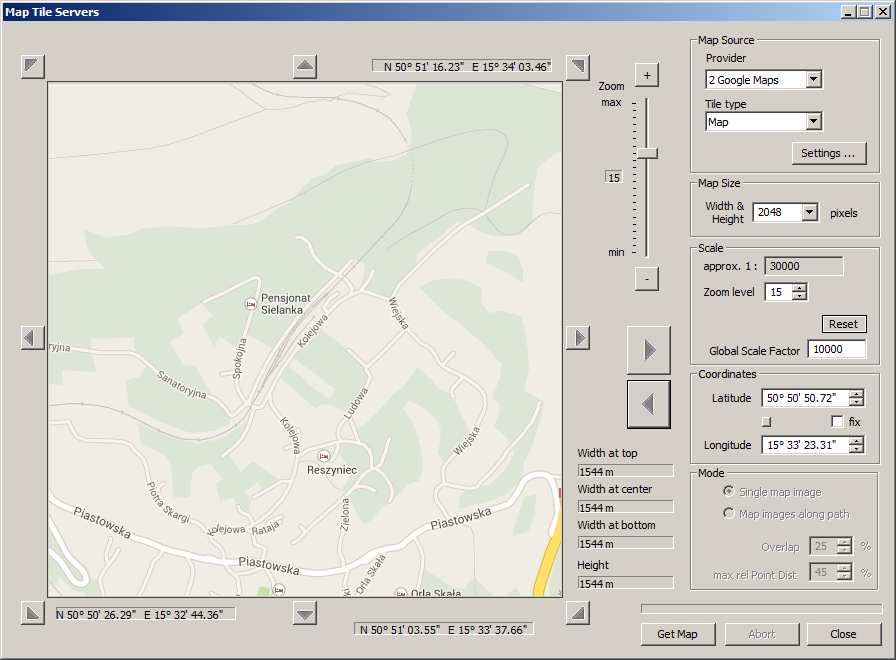Viewport: 896px width, 660px height.
Task: Pan map toward top-right corner arrow
Action: point(577,67)
